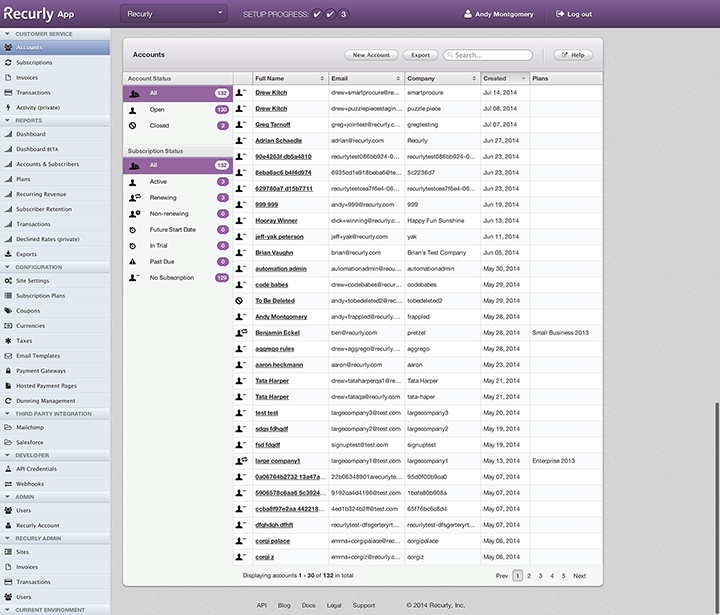The height and width of the screenshot is (615, 720).
Task: Click setup progress step 3 indicator
Action: click(x=344, y=14)
